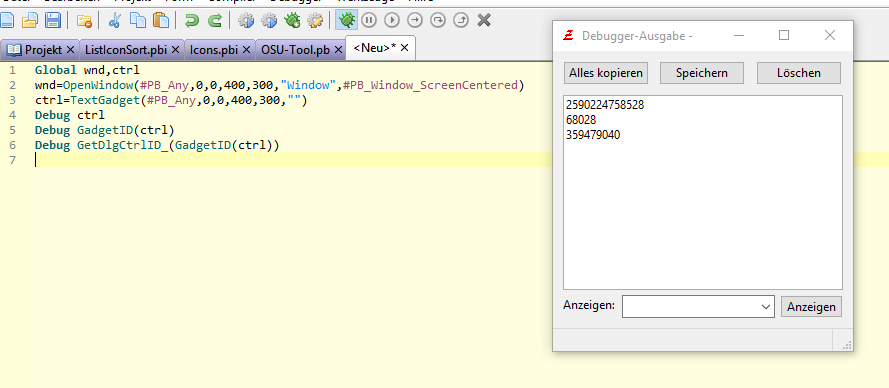Click the gear-play icon next to Redo
889x388 pixels.
[245, 21]
